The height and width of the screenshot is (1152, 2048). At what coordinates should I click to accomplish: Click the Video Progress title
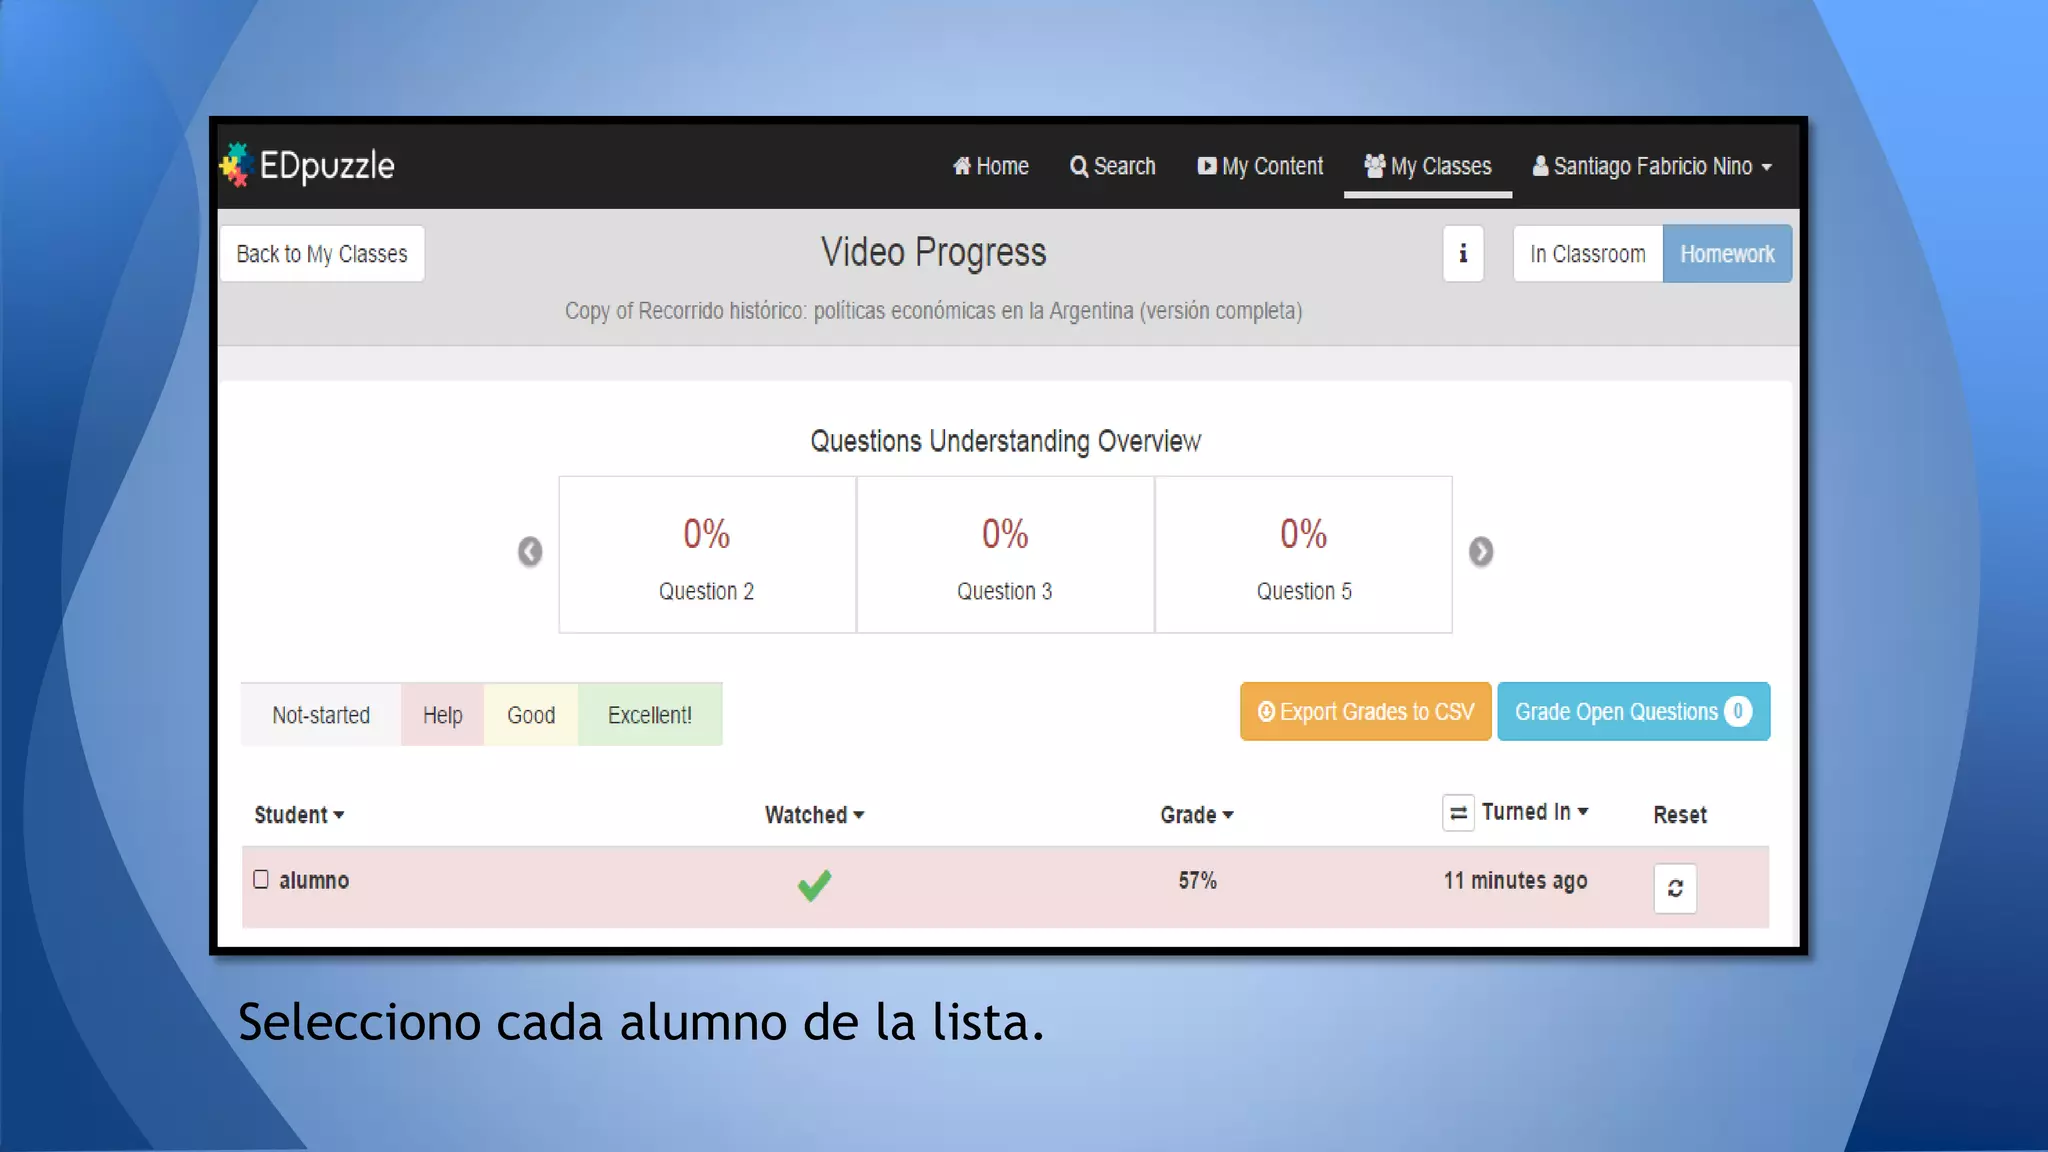(933, 253)
